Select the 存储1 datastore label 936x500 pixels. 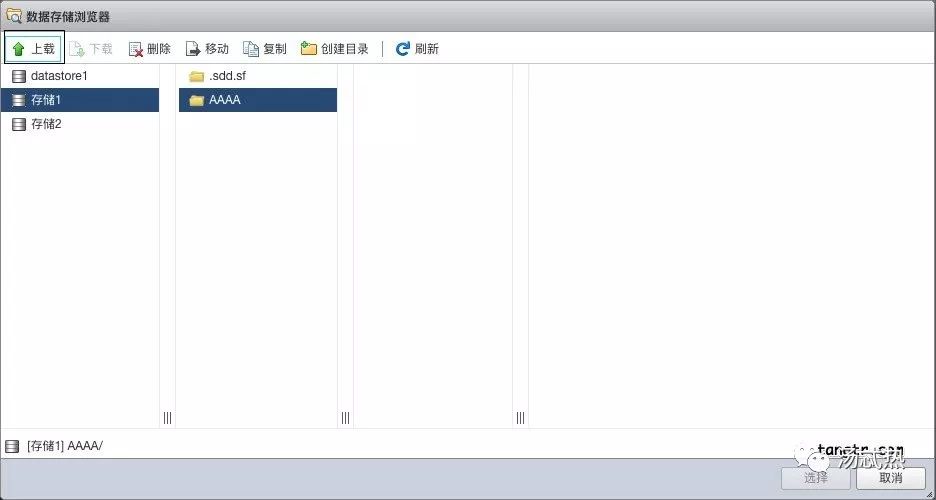(46, 100)
